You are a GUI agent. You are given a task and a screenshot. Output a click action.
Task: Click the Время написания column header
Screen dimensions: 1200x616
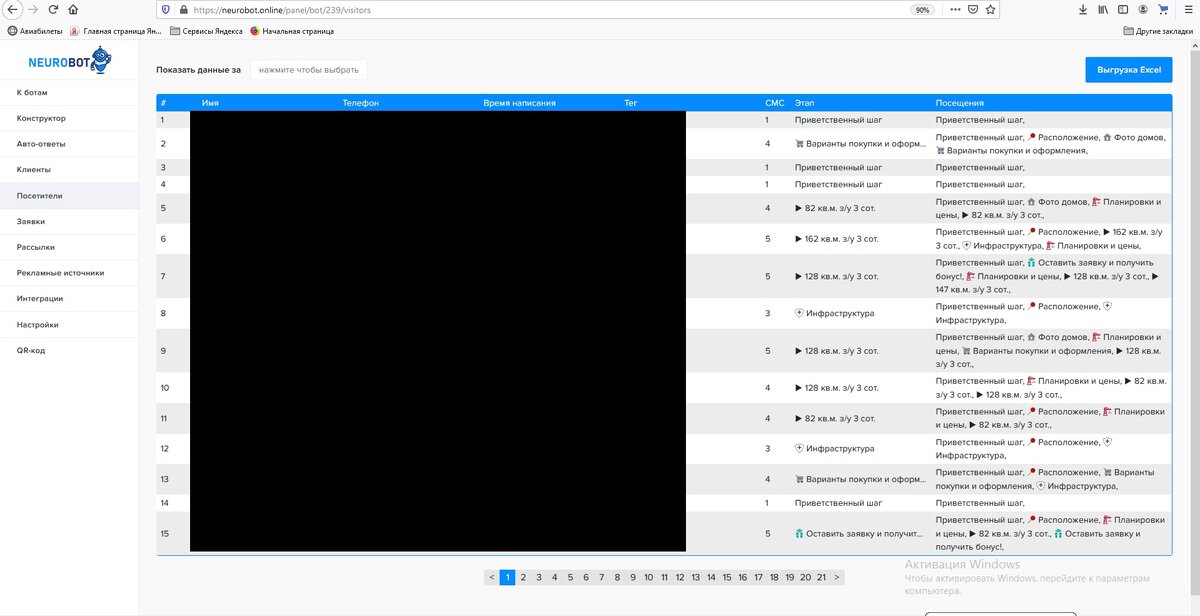click(x=519, y=103)
